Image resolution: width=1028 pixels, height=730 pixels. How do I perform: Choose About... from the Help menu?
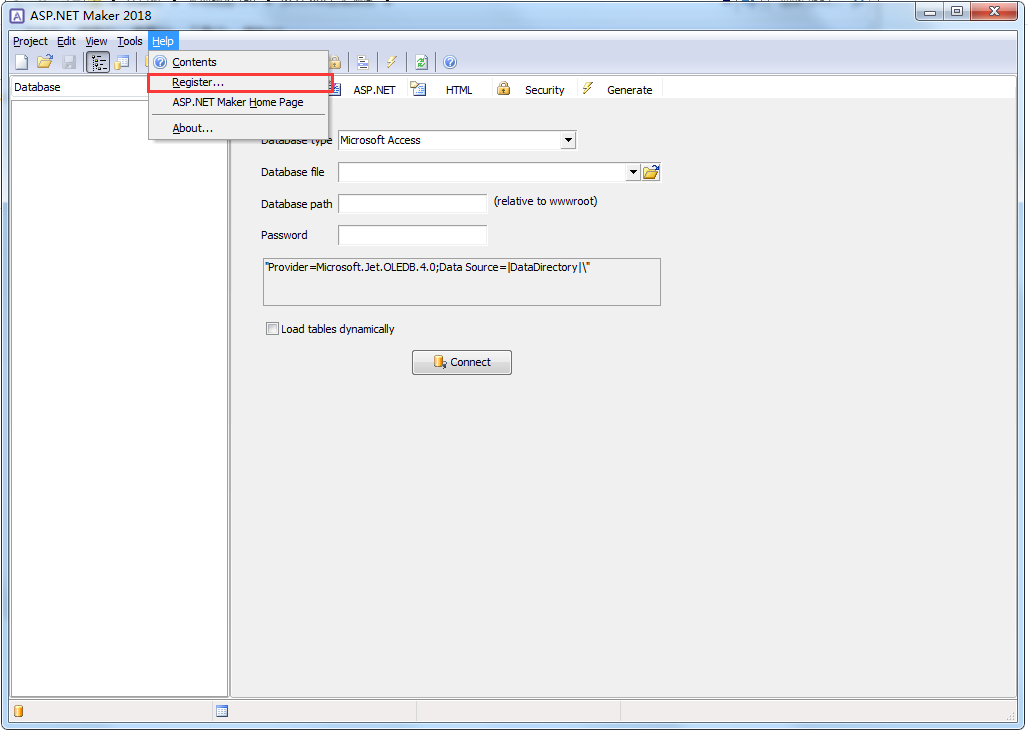click(239, 129)
